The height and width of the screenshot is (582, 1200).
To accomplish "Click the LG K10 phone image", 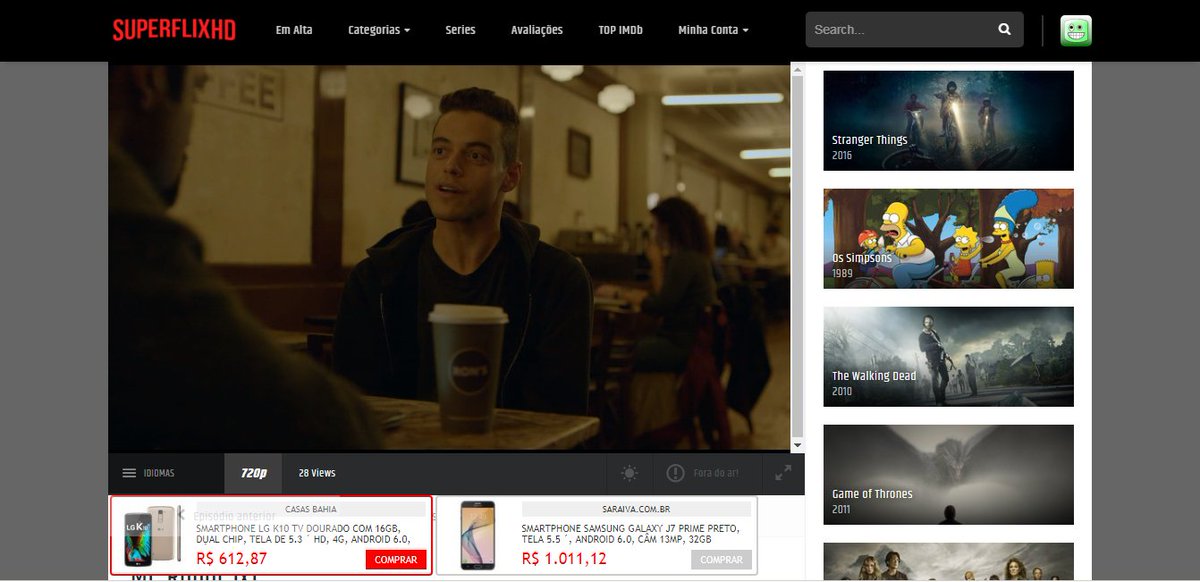I will [x=150, y=536].
